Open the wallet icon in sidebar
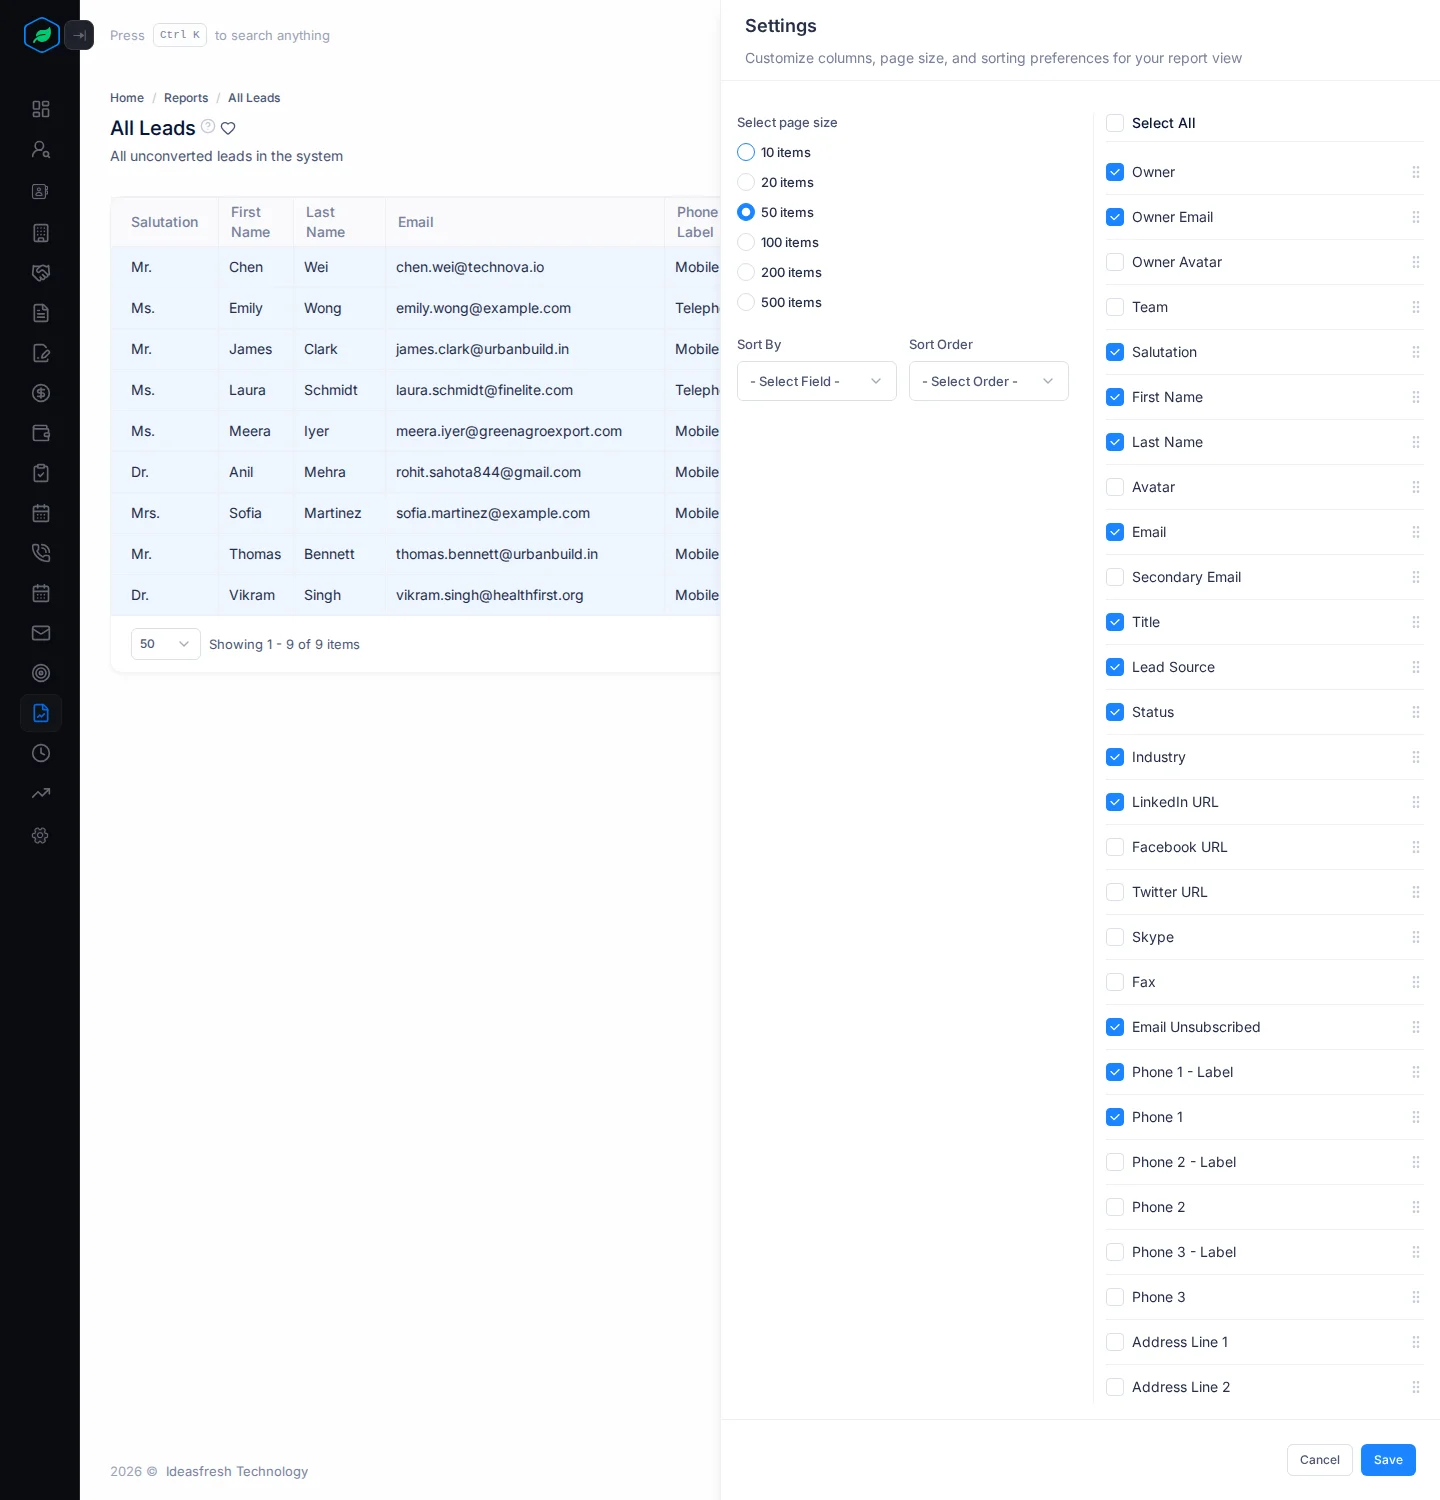Screen dimensions: 1440x1500 41,433
